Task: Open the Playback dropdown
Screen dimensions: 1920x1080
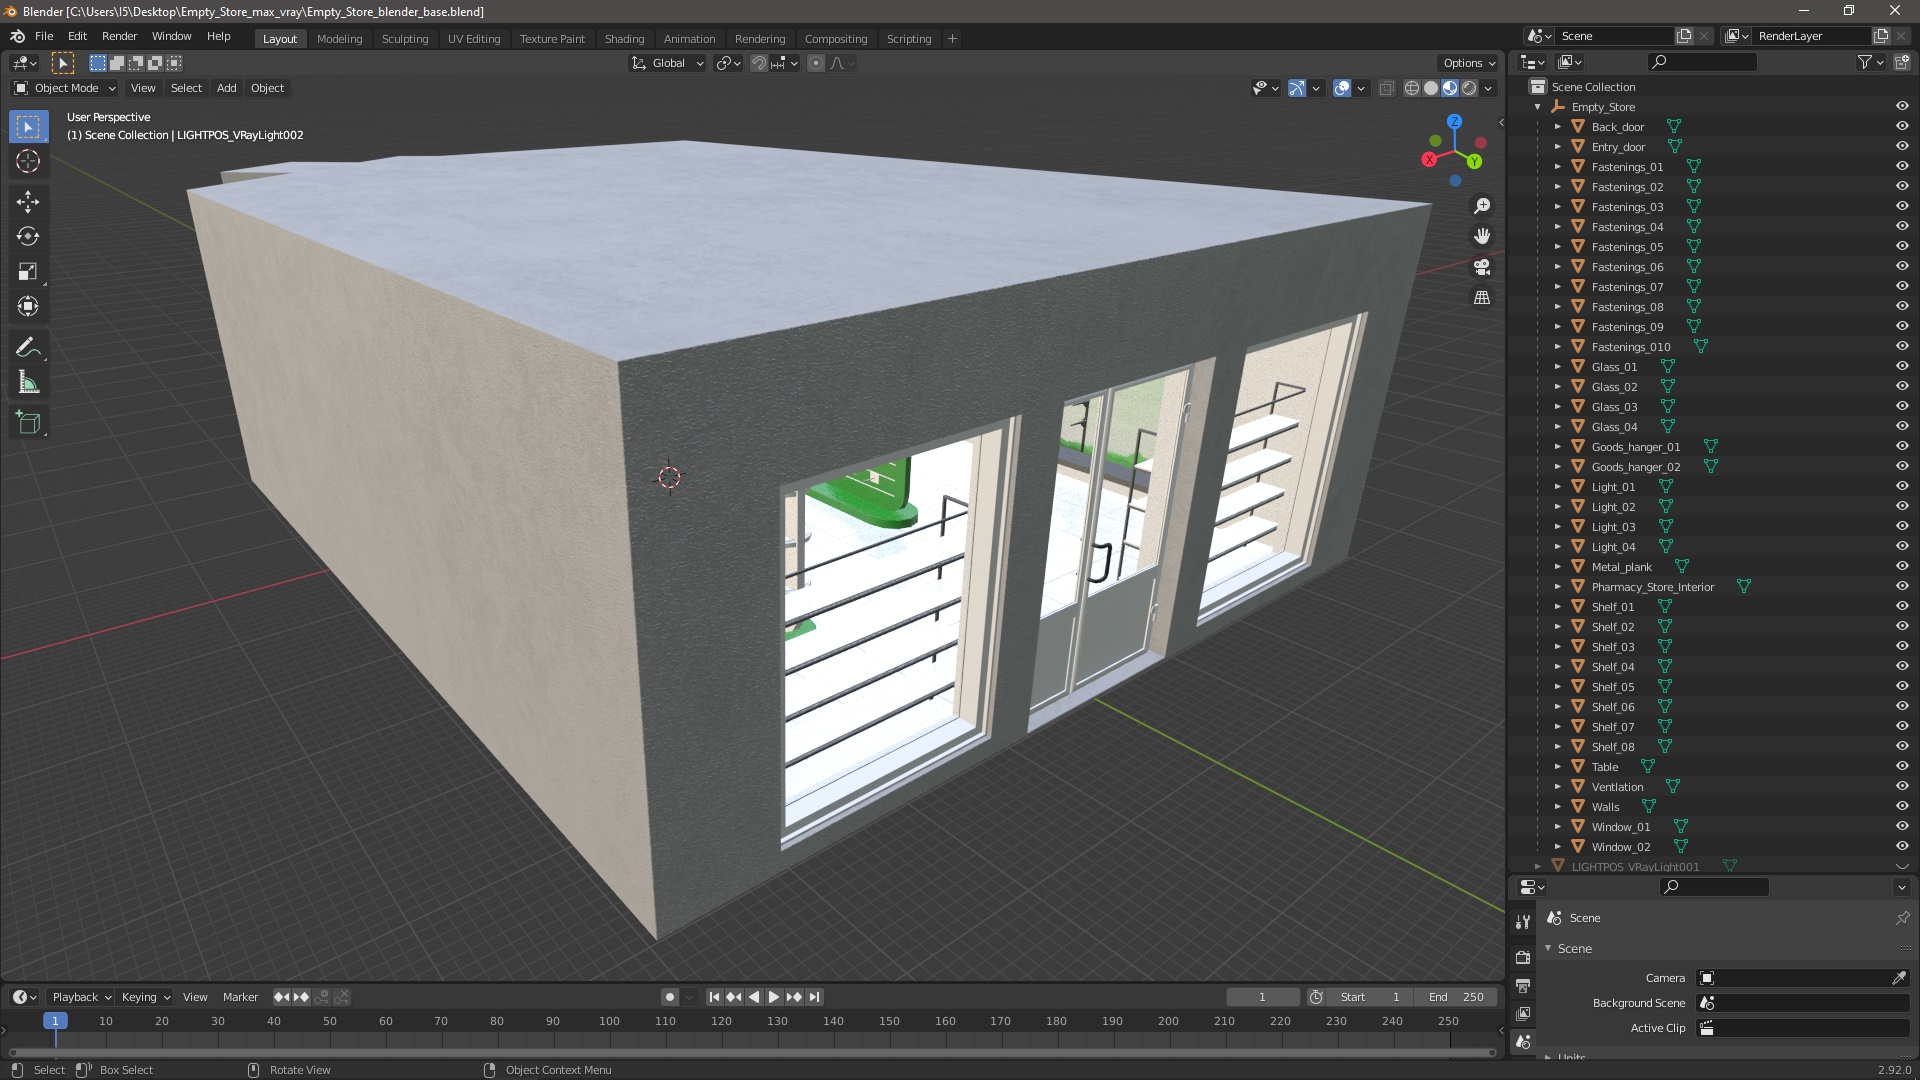Action: (81, 997)
